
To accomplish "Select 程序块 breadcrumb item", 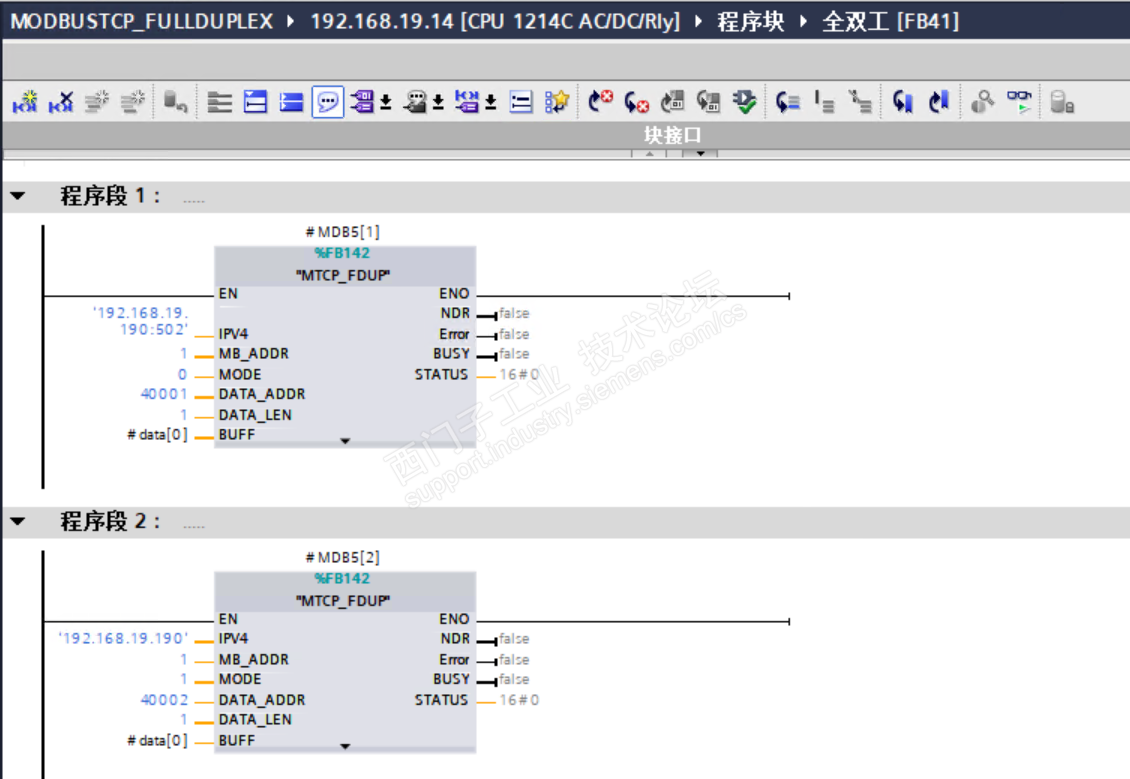I will point(750,21).
